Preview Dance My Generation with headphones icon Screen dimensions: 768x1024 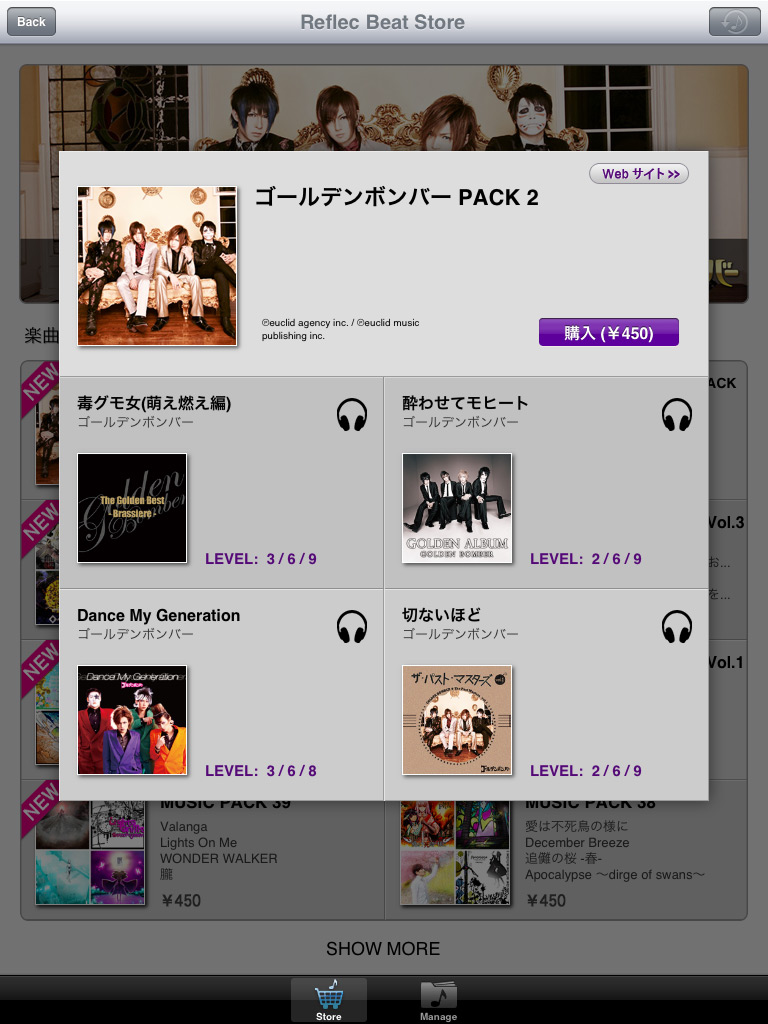352,627
